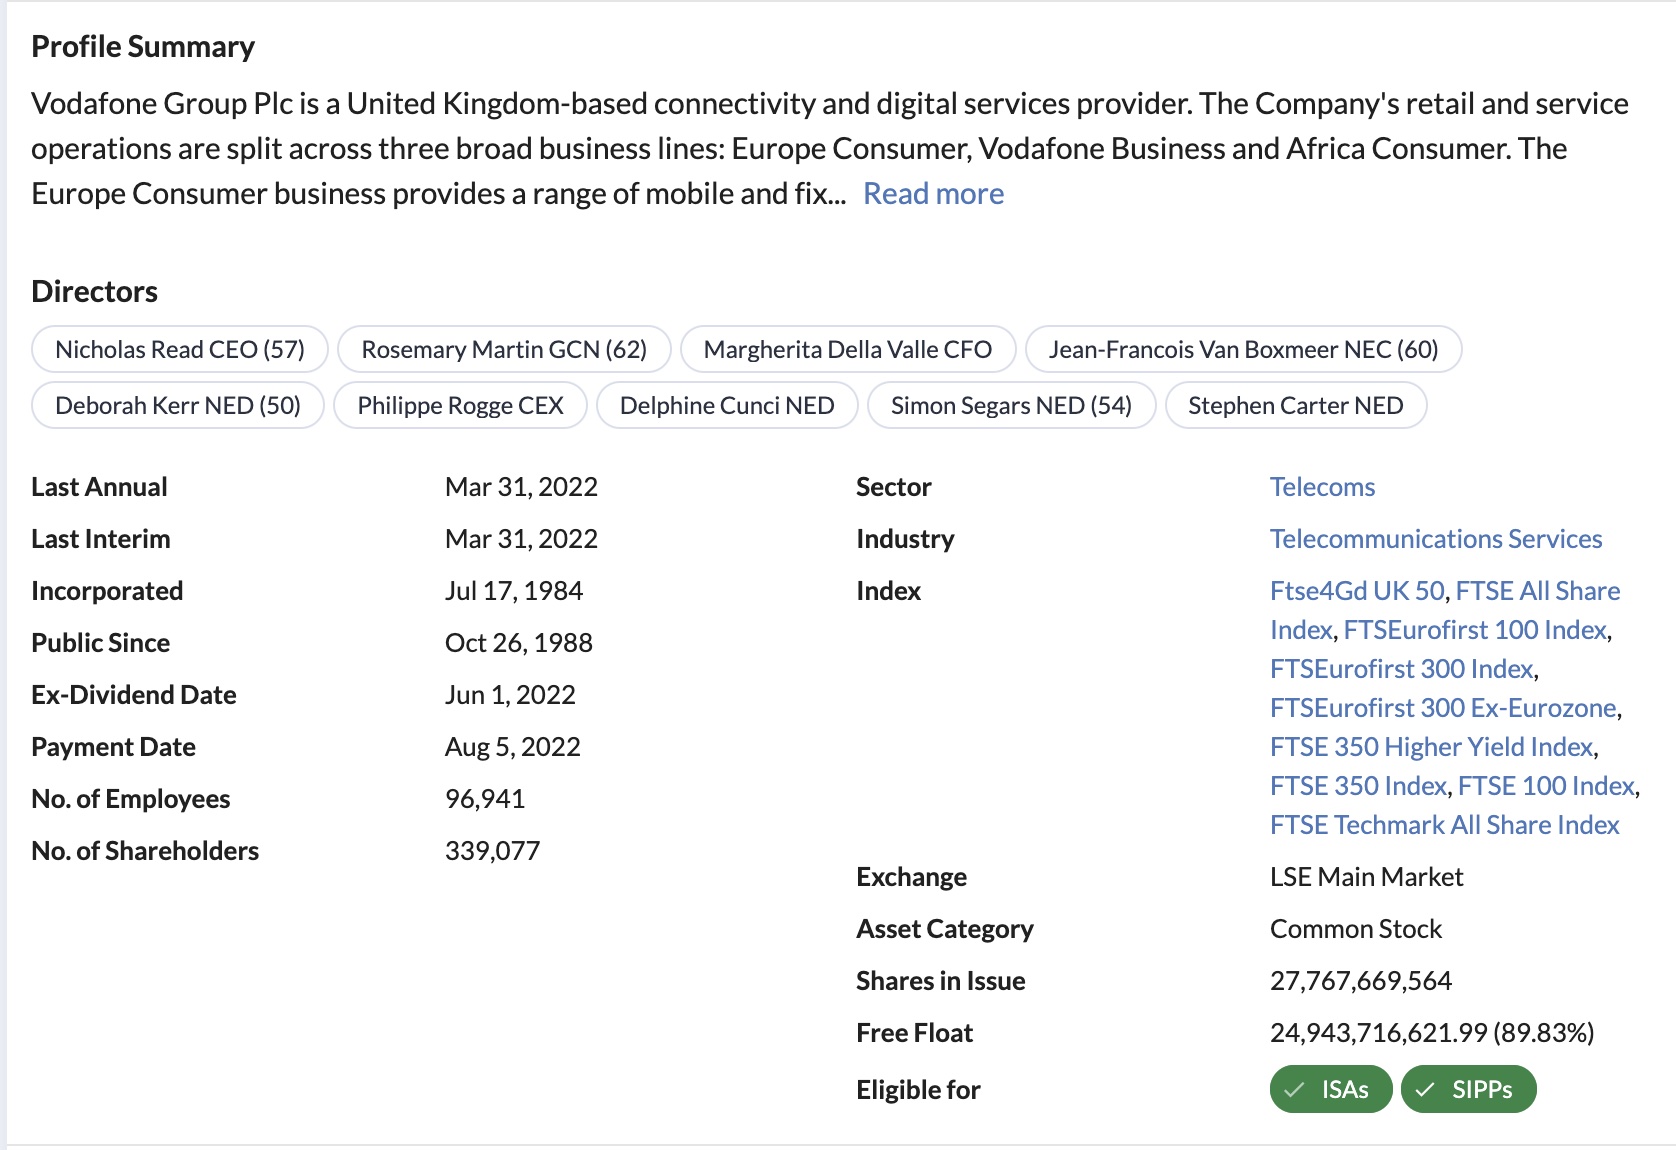The height and width of the screenshot is (1150, 1676).
Task: Select Rosemary Martin GCN director chip
Action: pyautogui.click(x=504, y=349)
